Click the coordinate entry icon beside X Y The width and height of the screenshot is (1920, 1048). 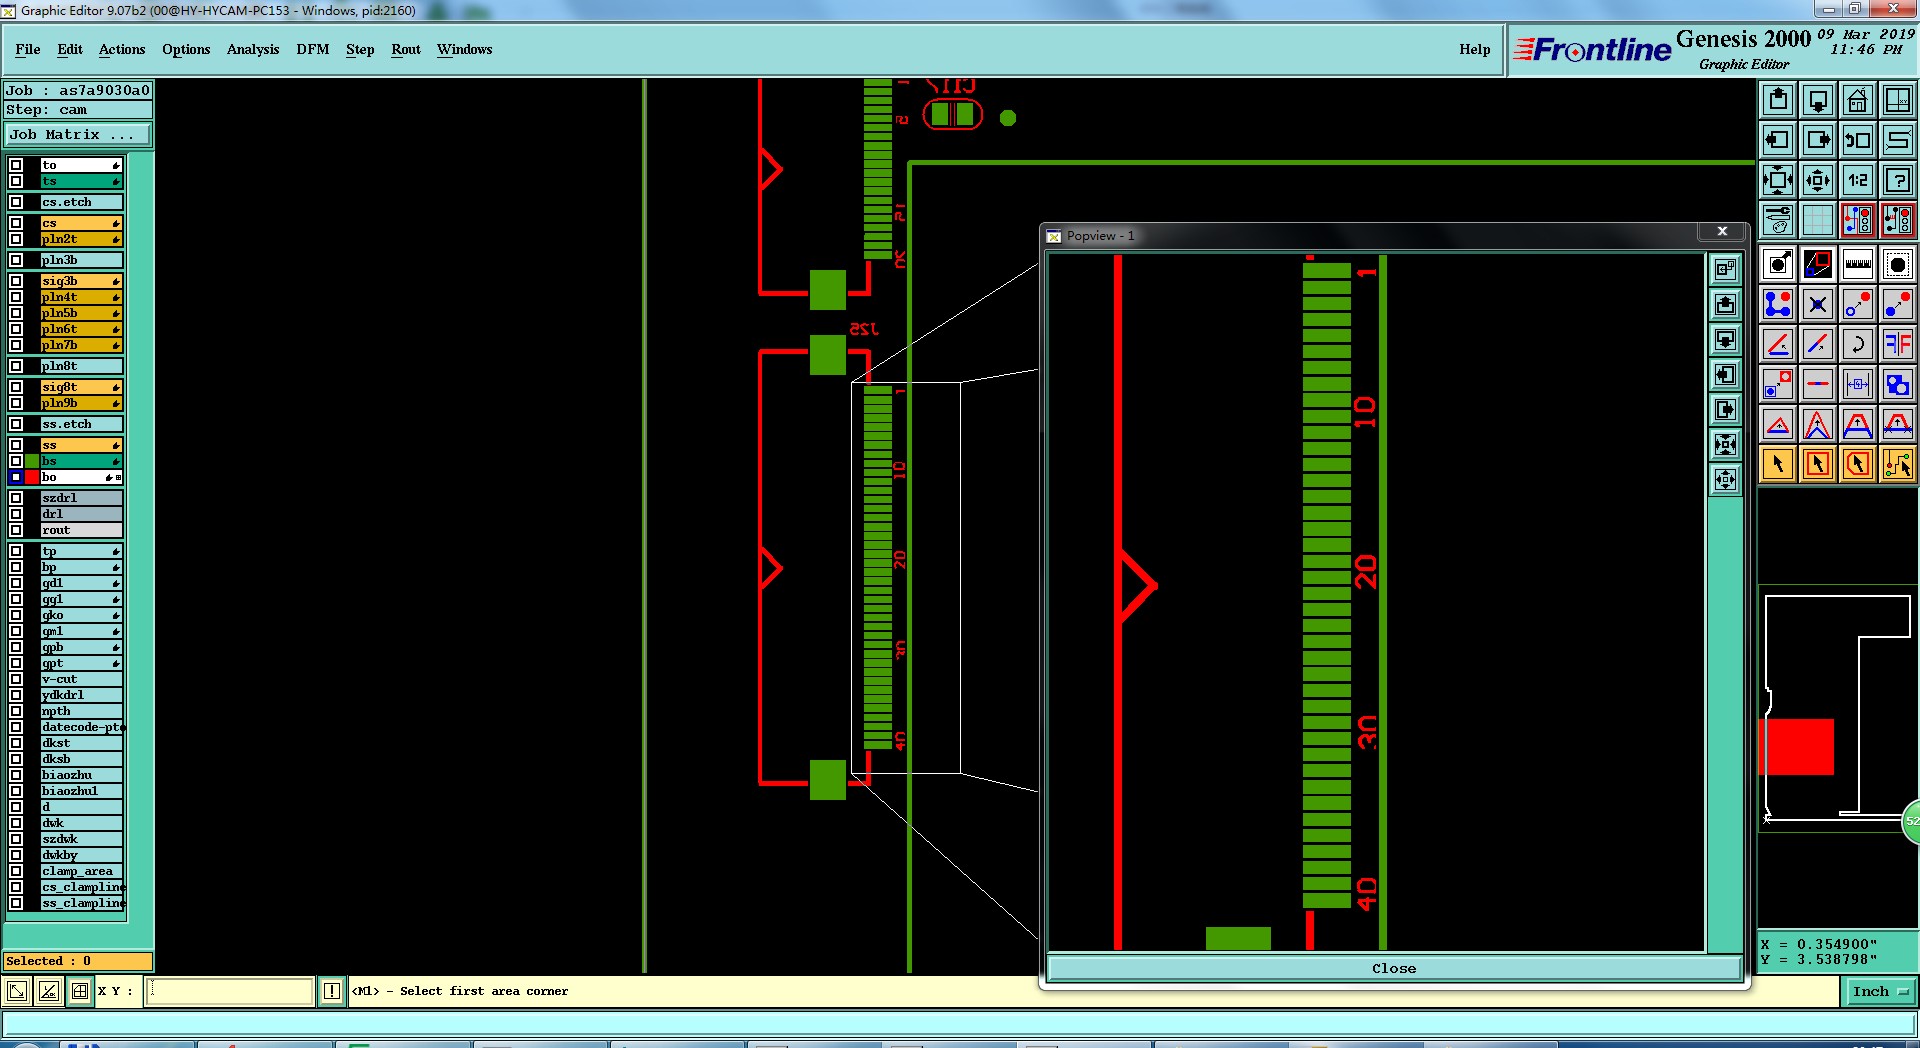(x=332, y=991)
